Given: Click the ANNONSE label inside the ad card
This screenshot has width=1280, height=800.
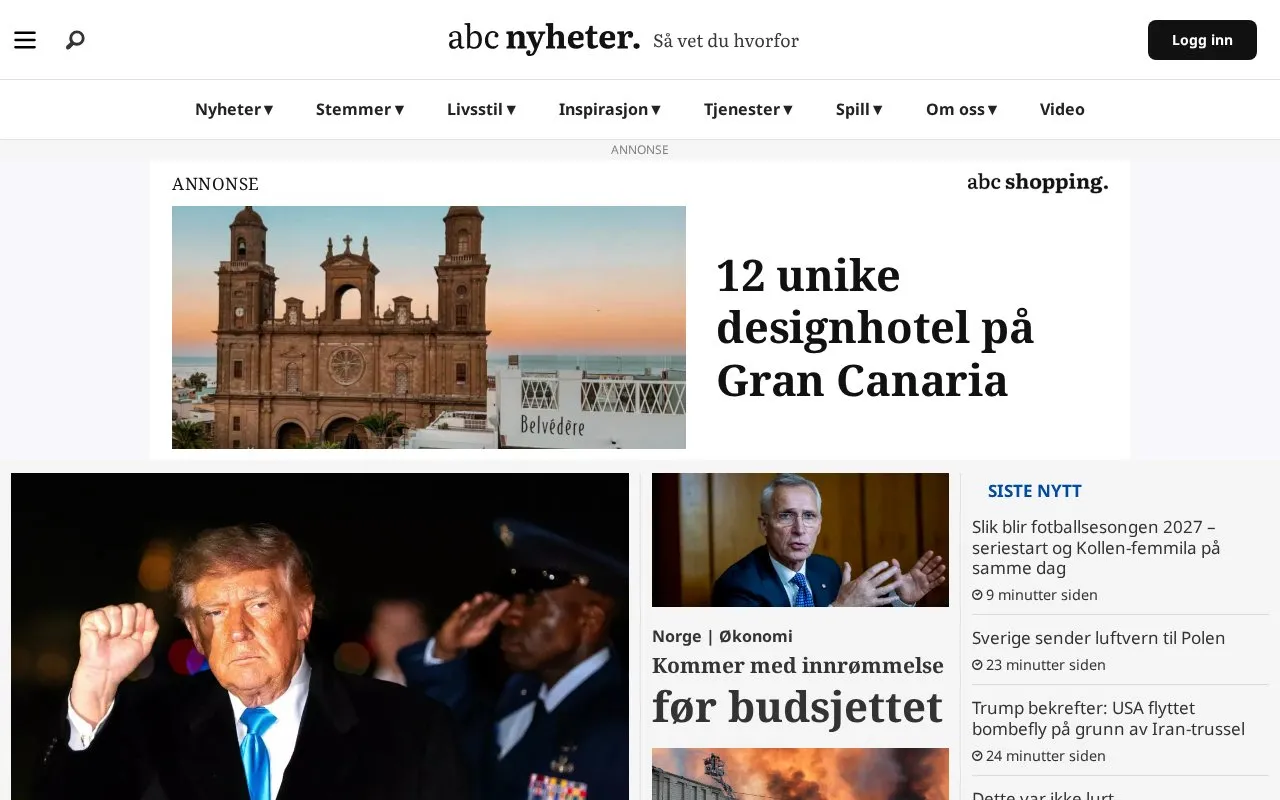Looking at the screenshot, I should 215,184.
